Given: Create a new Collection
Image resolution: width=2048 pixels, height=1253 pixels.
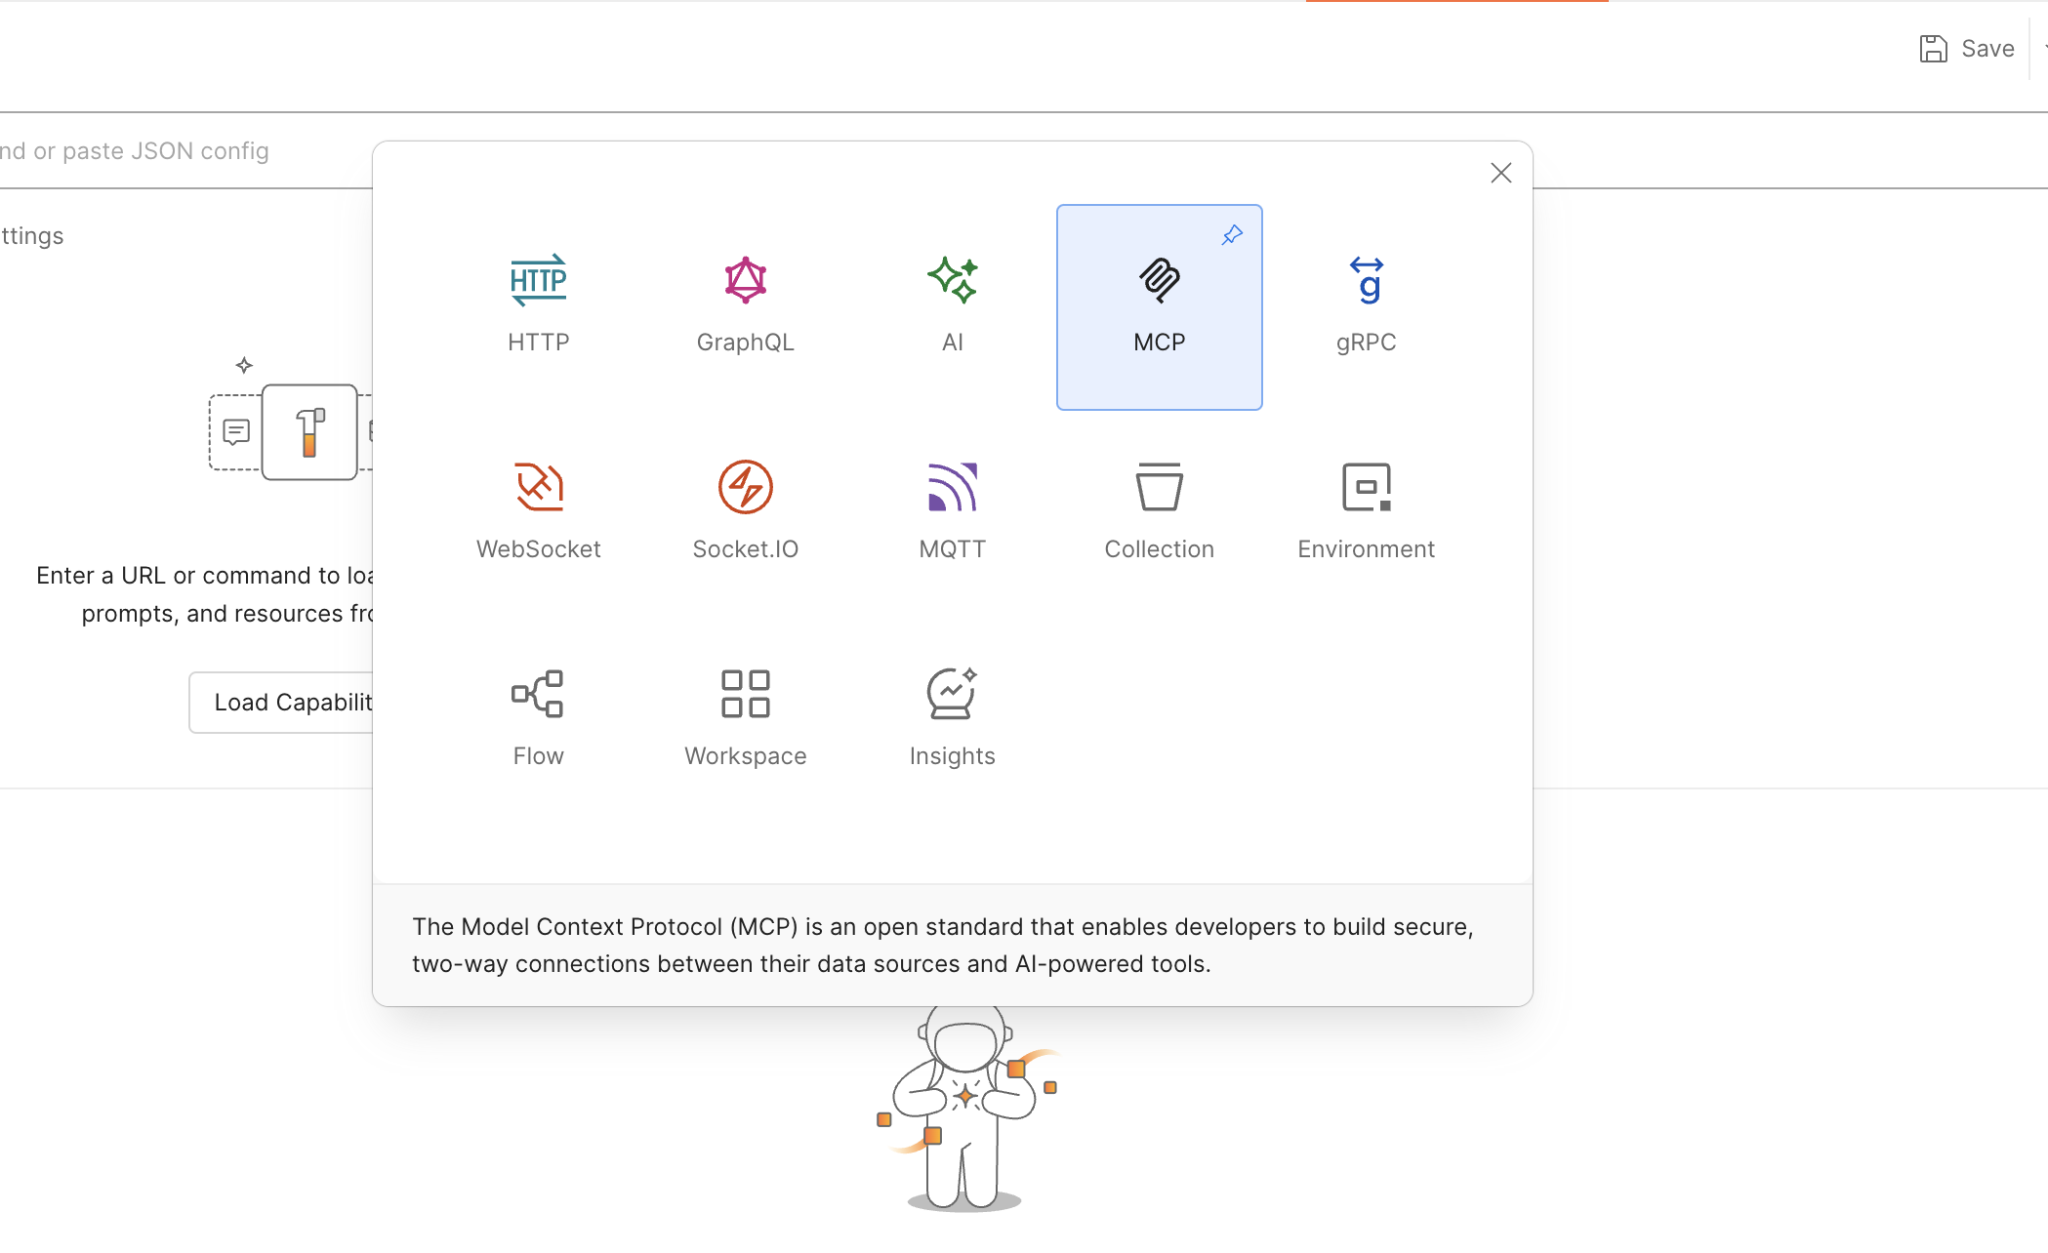Looking at the screenshot, I should (x=1159, y=514).
